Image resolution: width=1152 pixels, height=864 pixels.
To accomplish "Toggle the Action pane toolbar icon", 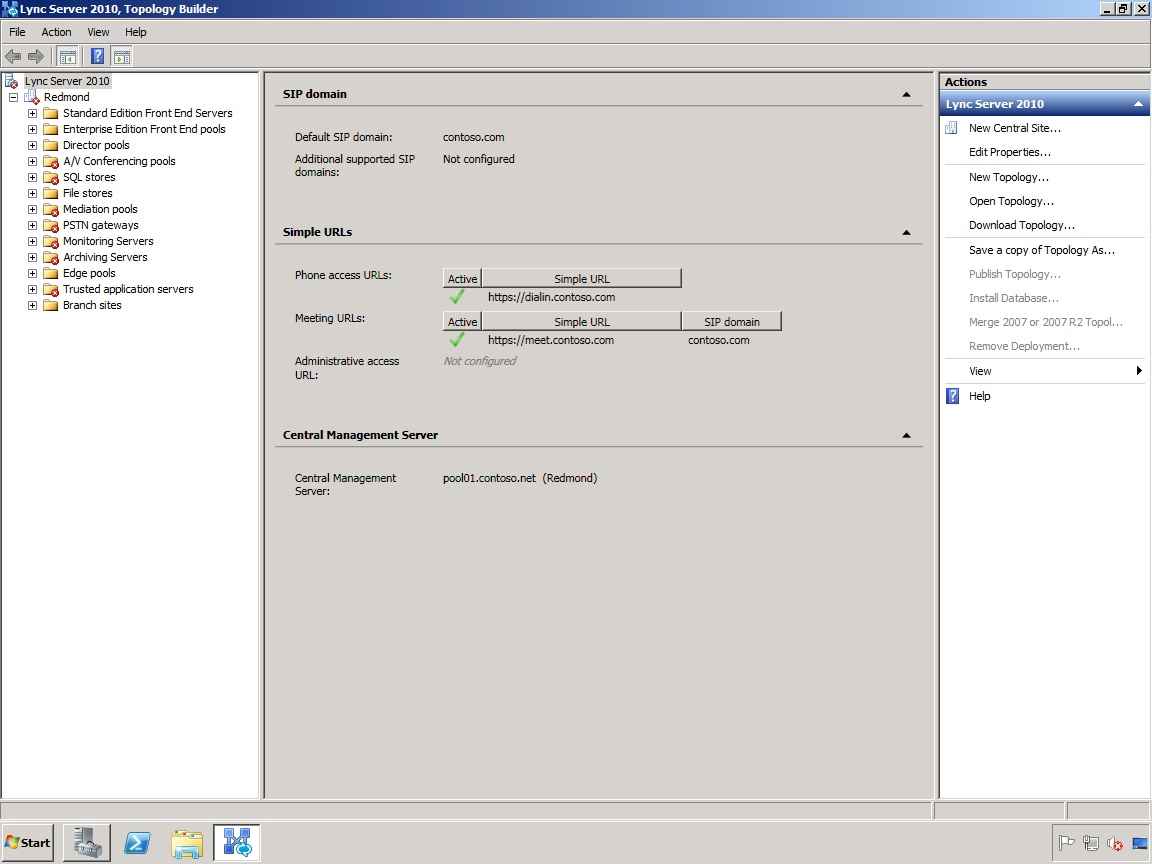I will pos(122,57).
